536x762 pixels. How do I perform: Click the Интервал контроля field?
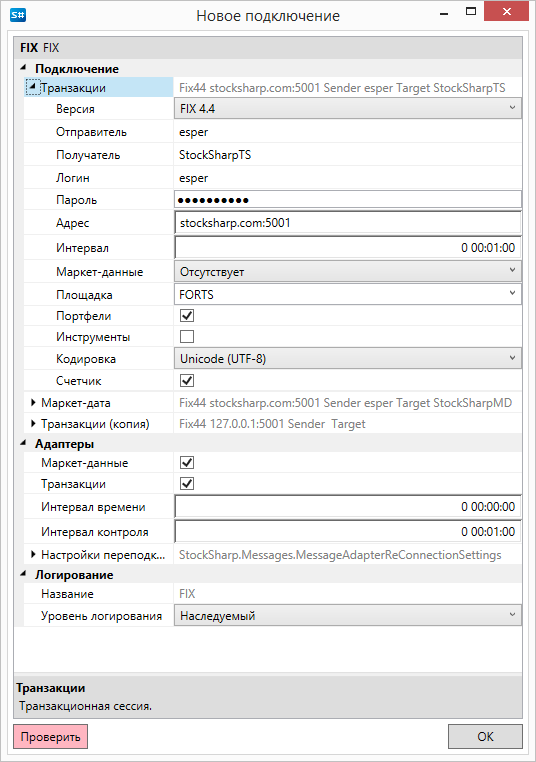click(347, 532)
